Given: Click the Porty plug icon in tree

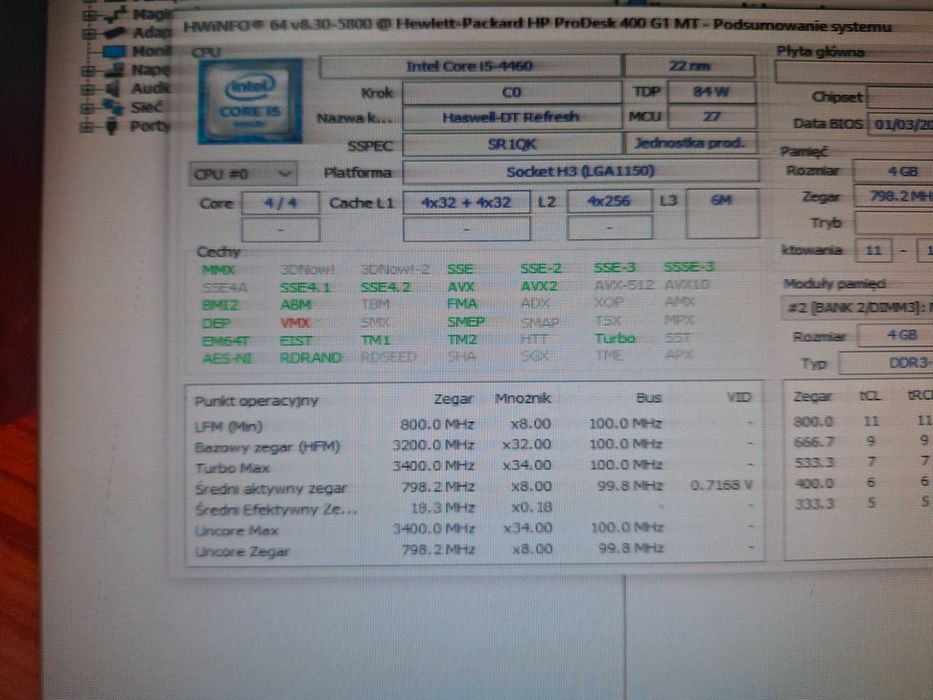Looking at the screenshot, I should click(111, 126).
